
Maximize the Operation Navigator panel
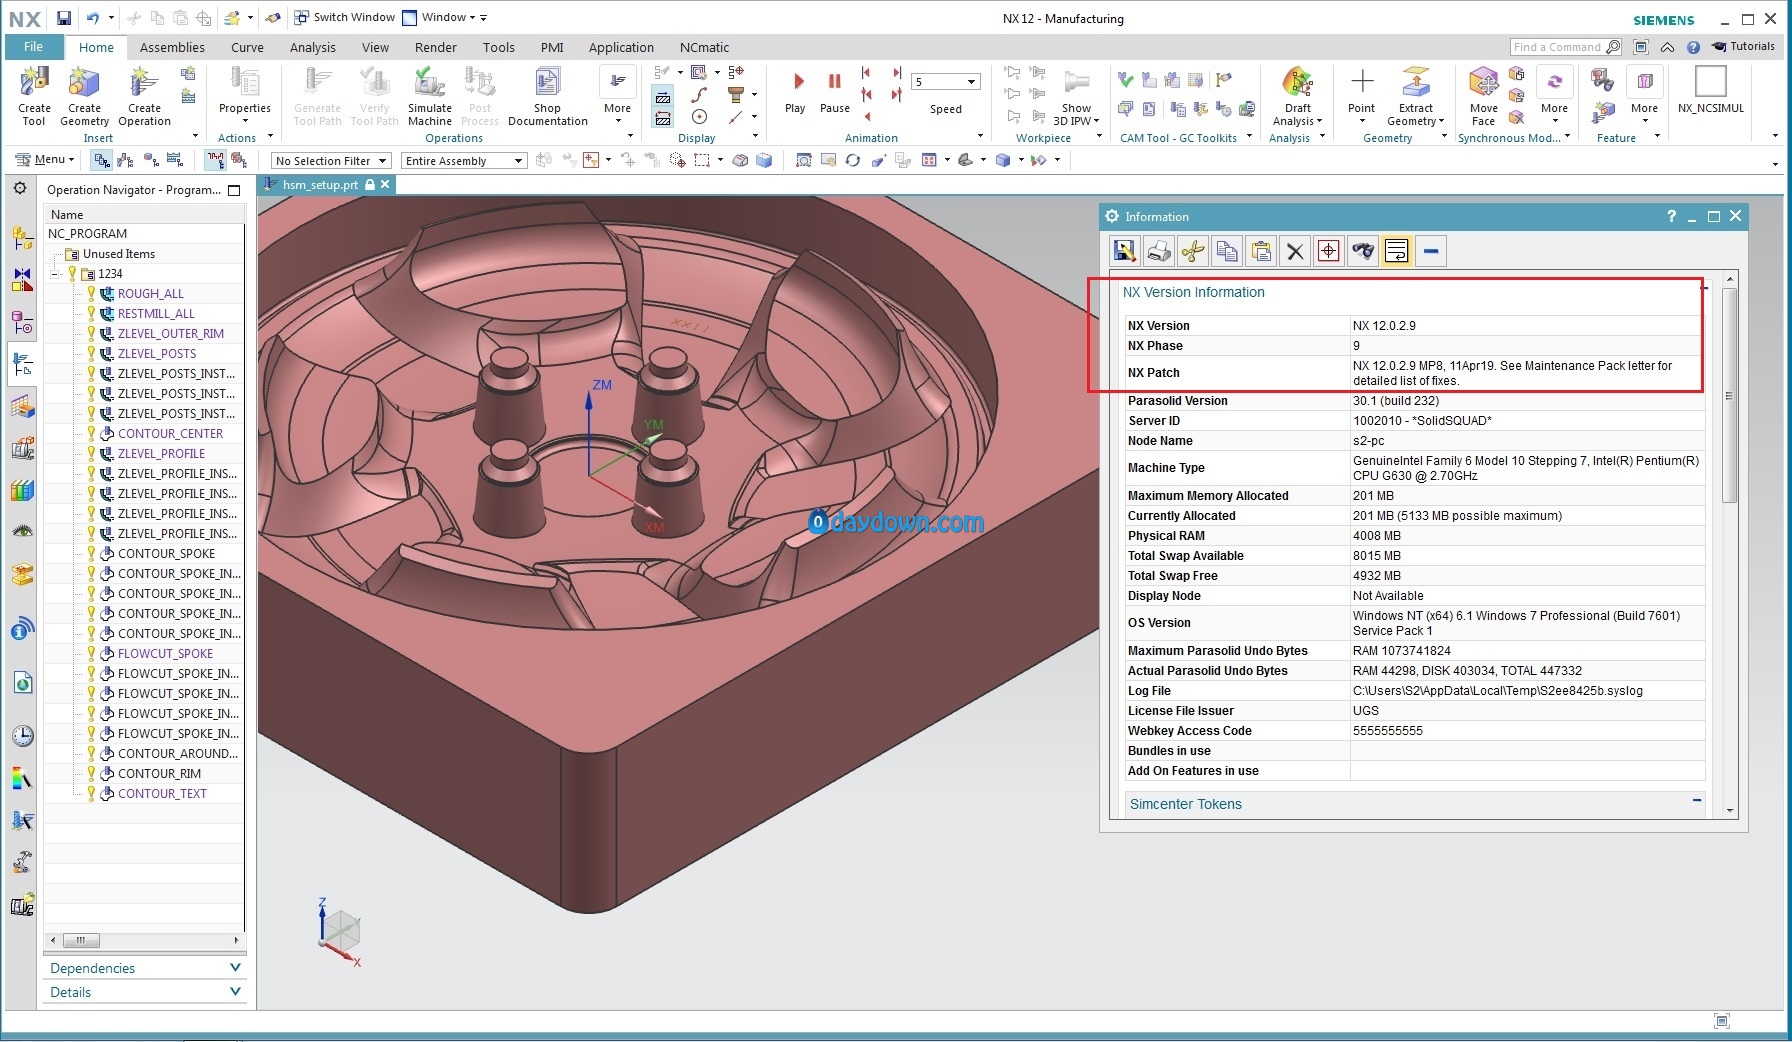point(235,190)
